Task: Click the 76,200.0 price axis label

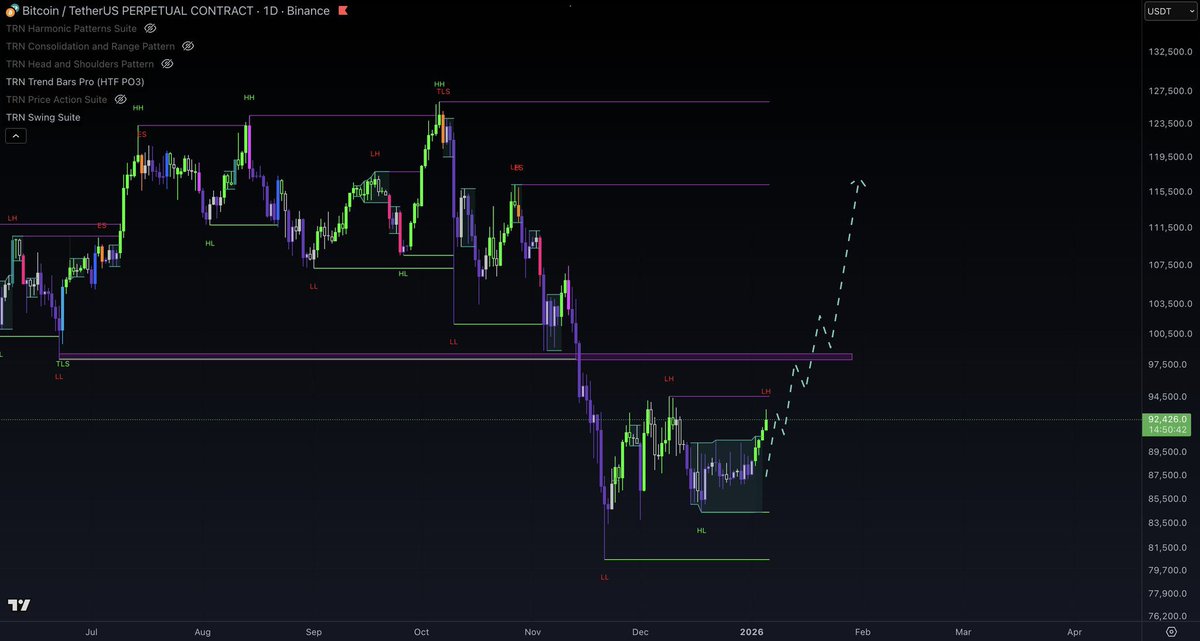Action: (1168, 616)
